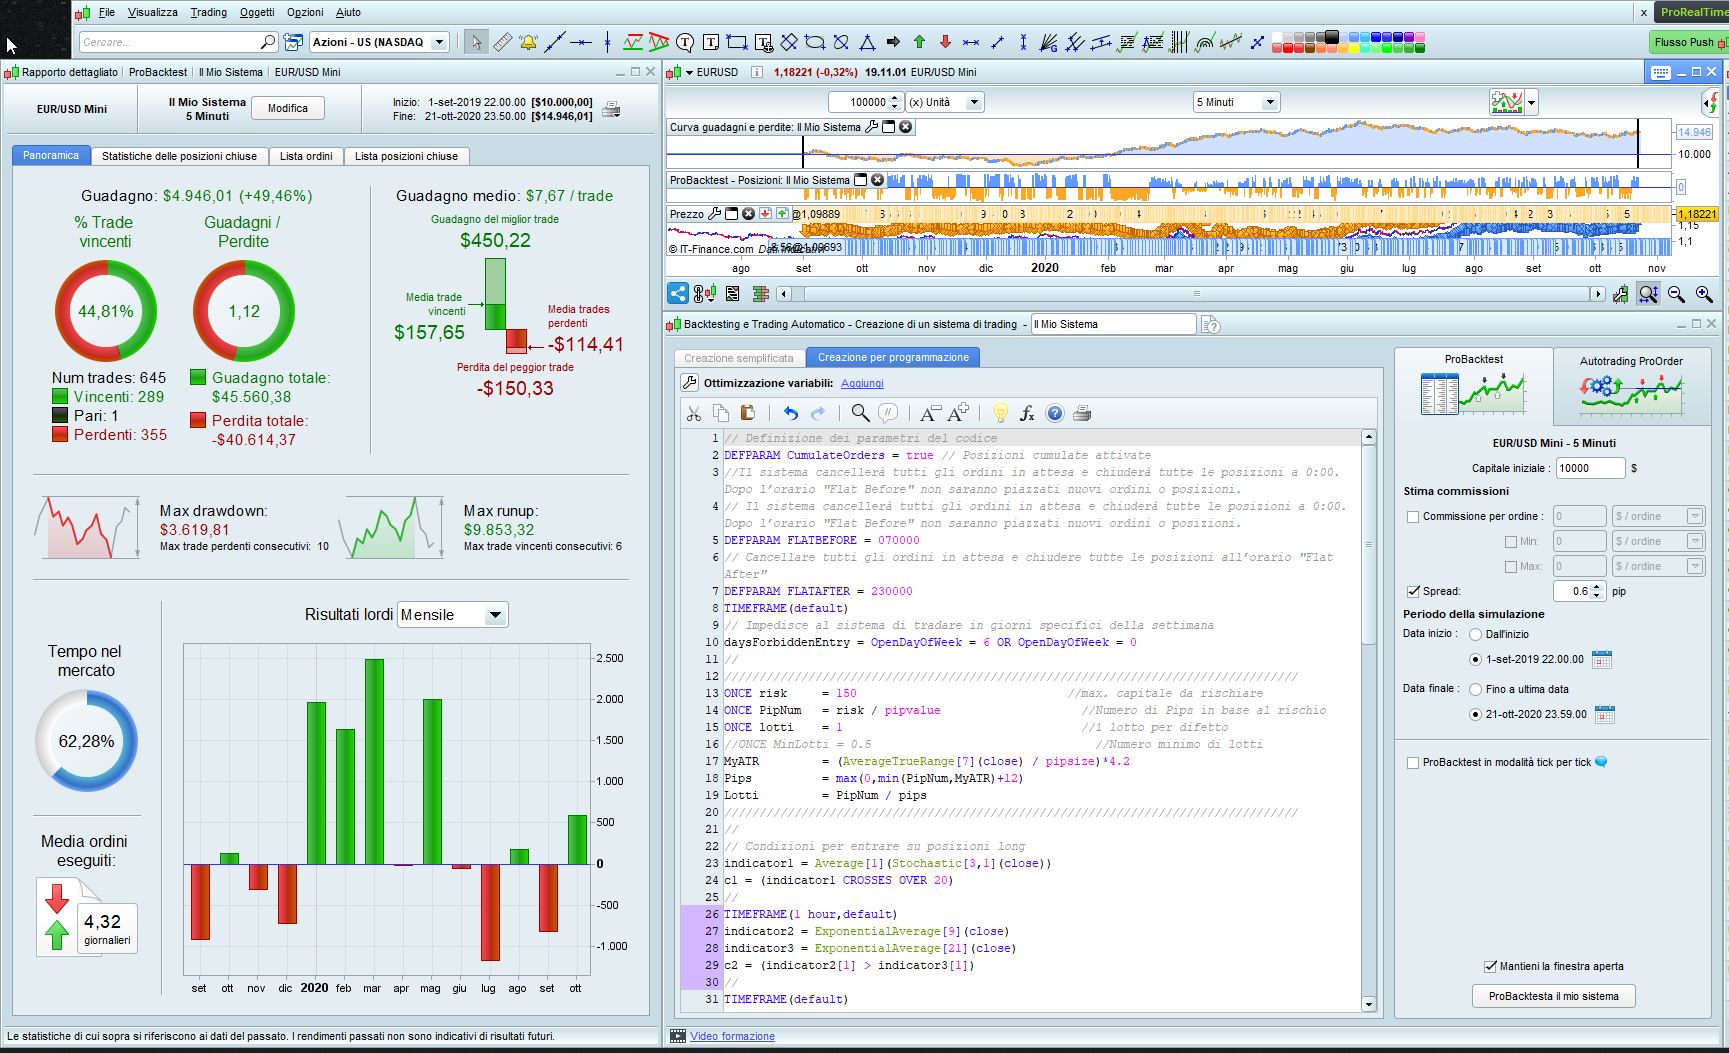The height and width of the screenshot is (1053, 1729).
Task: Select the Gann fan tool
Action: coord(1049,42)
